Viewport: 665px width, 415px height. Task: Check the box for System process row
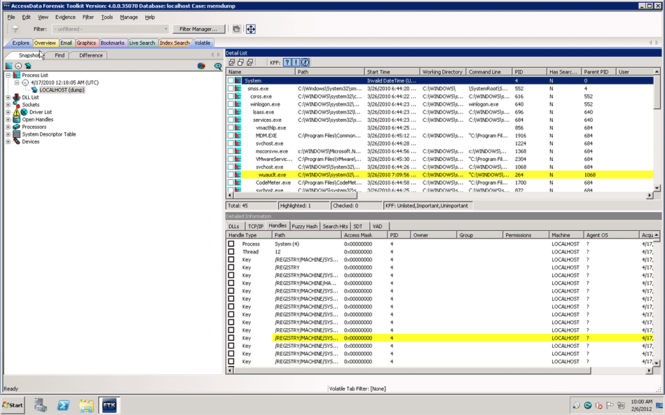pyautogui.click(x=231, y=81)
